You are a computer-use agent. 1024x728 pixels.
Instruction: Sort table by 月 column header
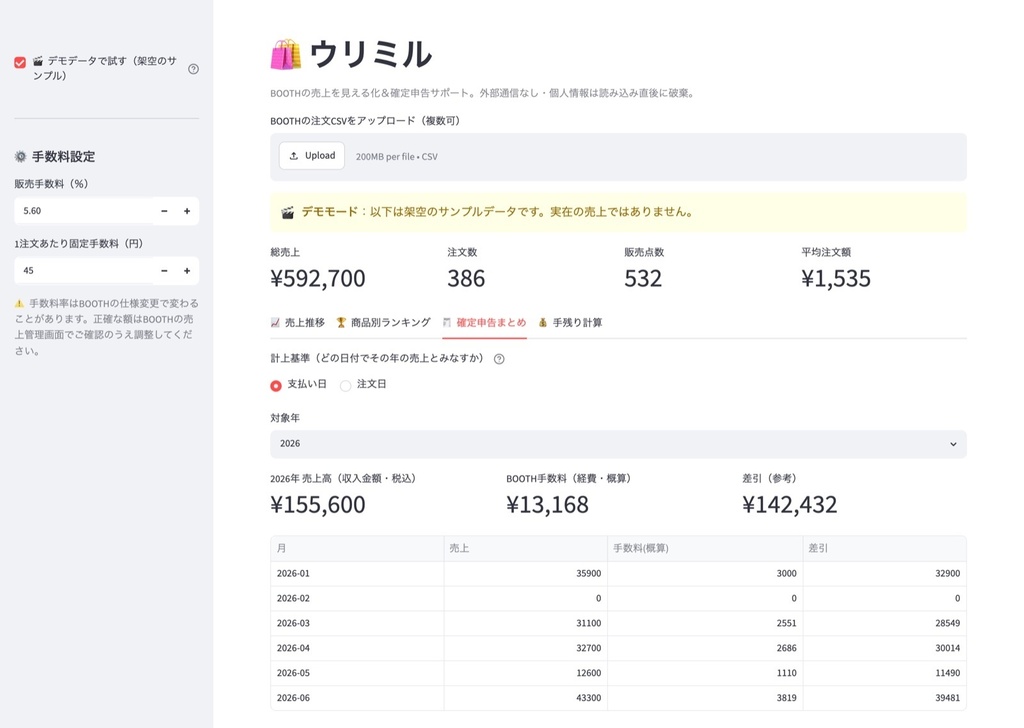click(357, 548)
